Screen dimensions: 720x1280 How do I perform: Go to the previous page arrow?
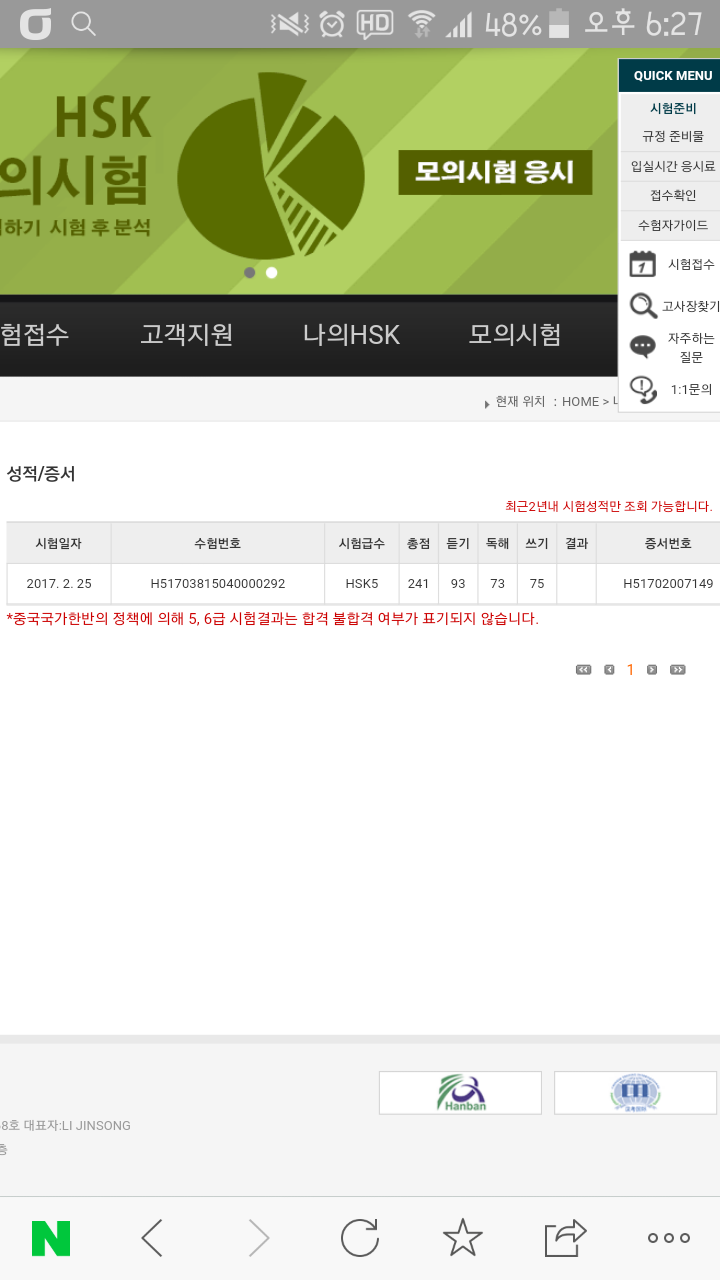609,670
